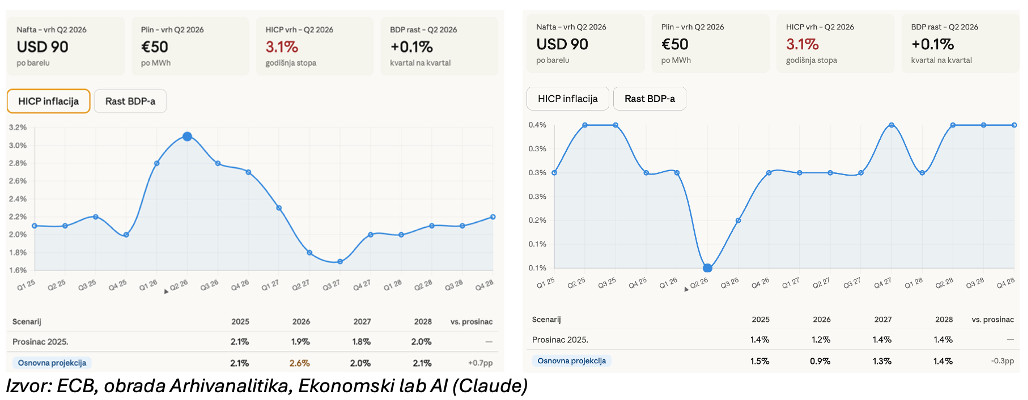Click the highlighted low point on right GDP chart
Image resolution: width=1028 pixels, height=400 pixels.
tap(708, 268)
